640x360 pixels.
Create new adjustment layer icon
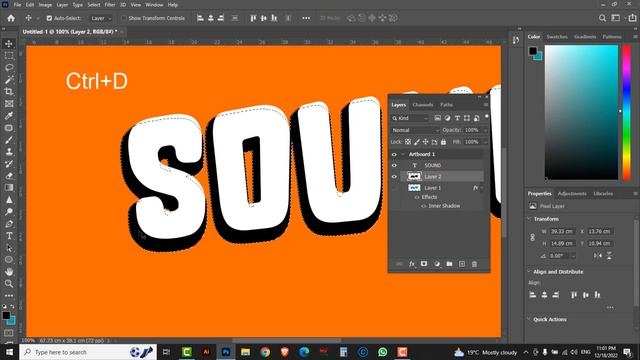coord(437,264)
